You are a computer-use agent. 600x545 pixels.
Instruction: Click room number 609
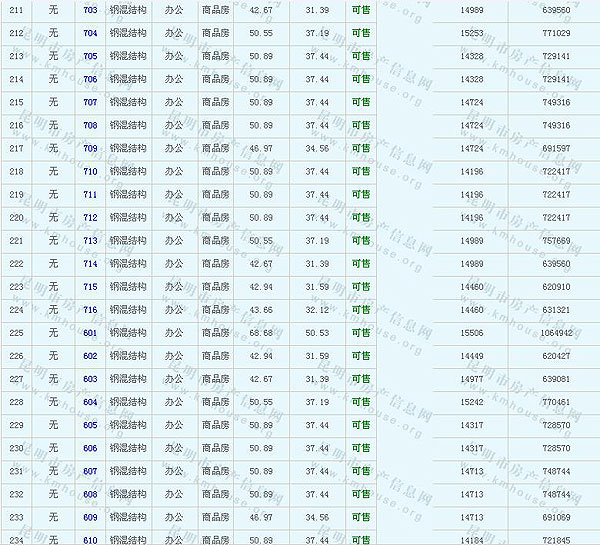(x=90, y=517)
